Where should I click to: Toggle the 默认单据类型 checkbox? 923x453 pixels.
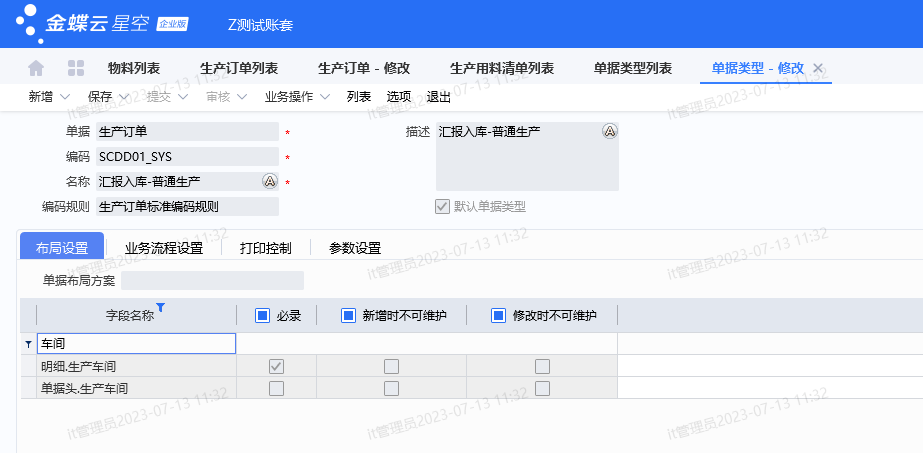click(442, 206)
